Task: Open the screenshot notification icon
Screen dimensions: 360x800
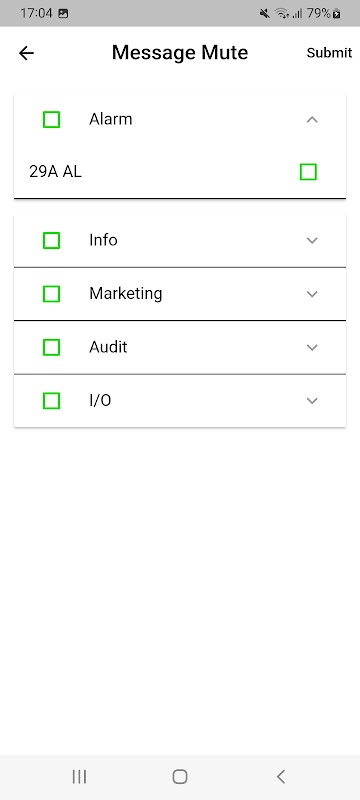Action: 63,14
